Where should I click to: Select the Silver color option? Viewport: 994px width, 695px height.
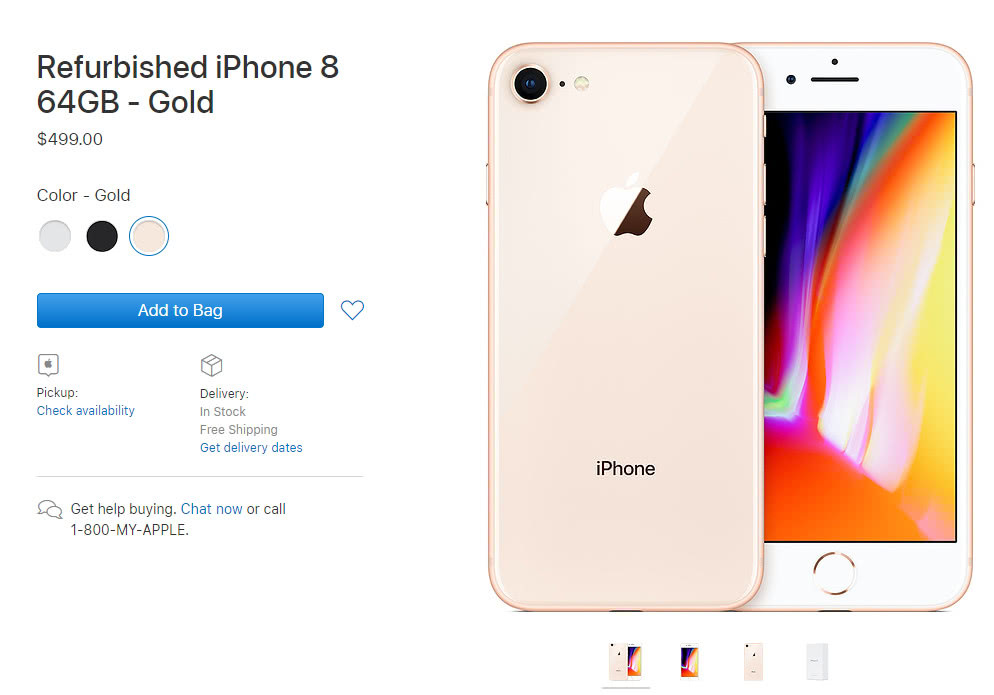[55, 236]
